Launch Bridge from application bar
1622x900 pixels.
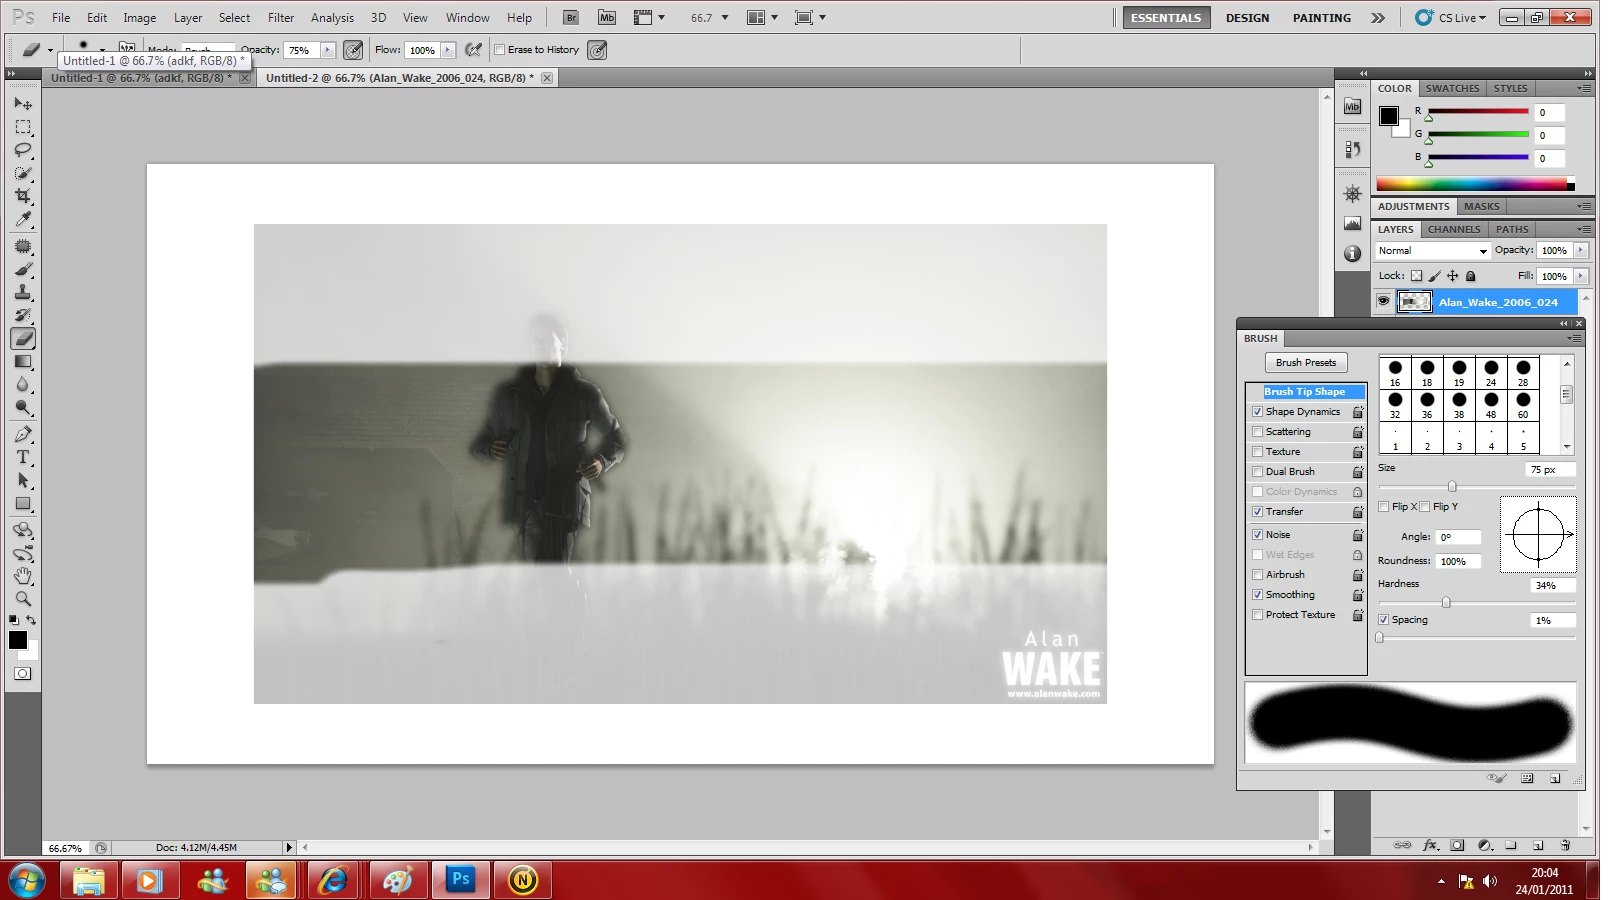(570, 17)
